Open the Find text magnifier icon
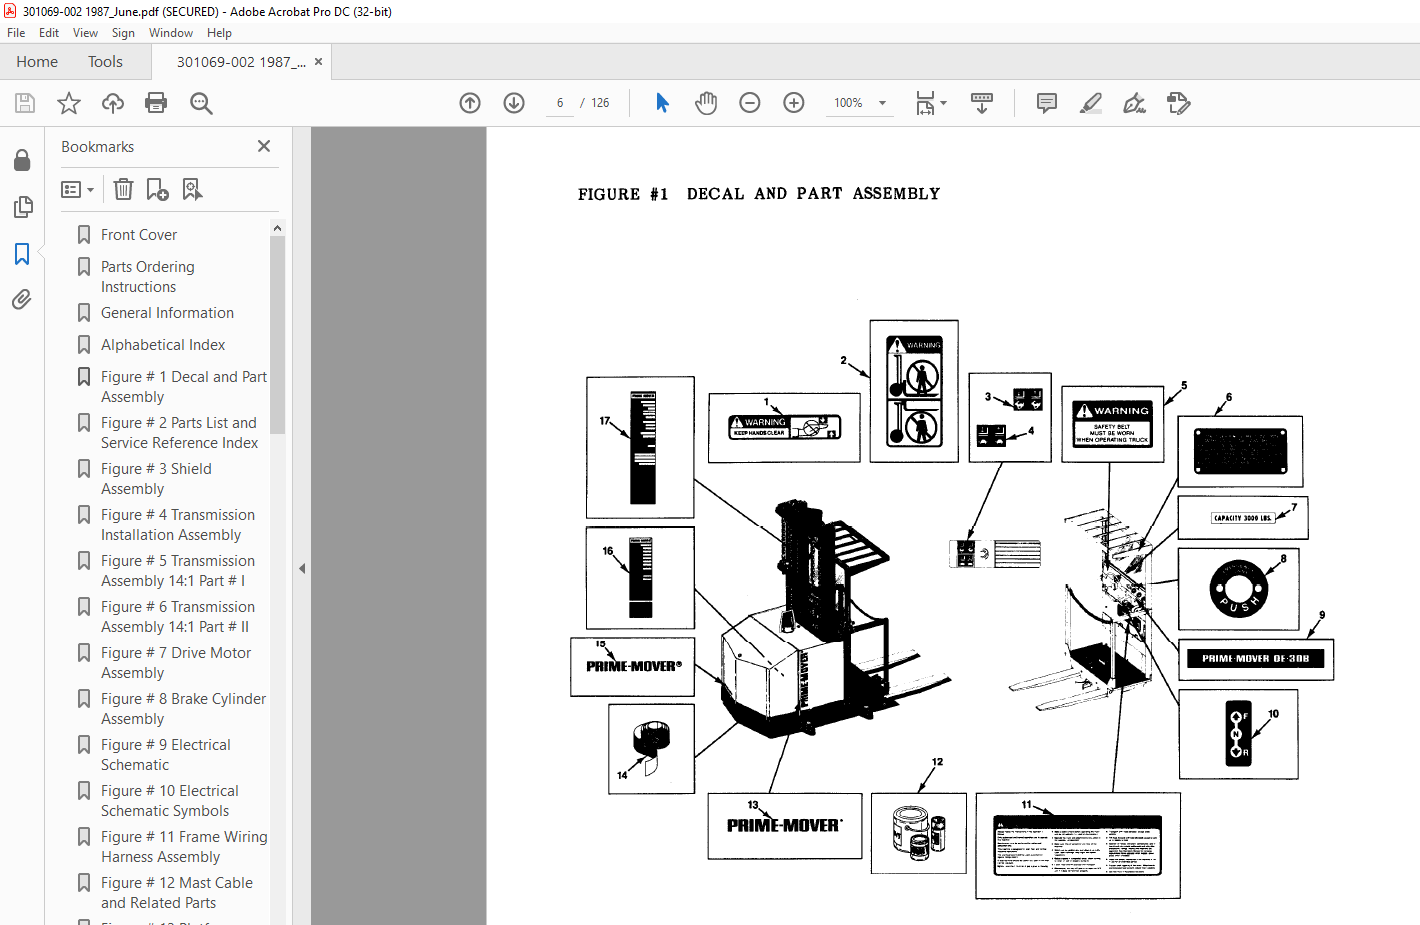The width and height of the screenshot is (1420, 925). pos(201,103)
